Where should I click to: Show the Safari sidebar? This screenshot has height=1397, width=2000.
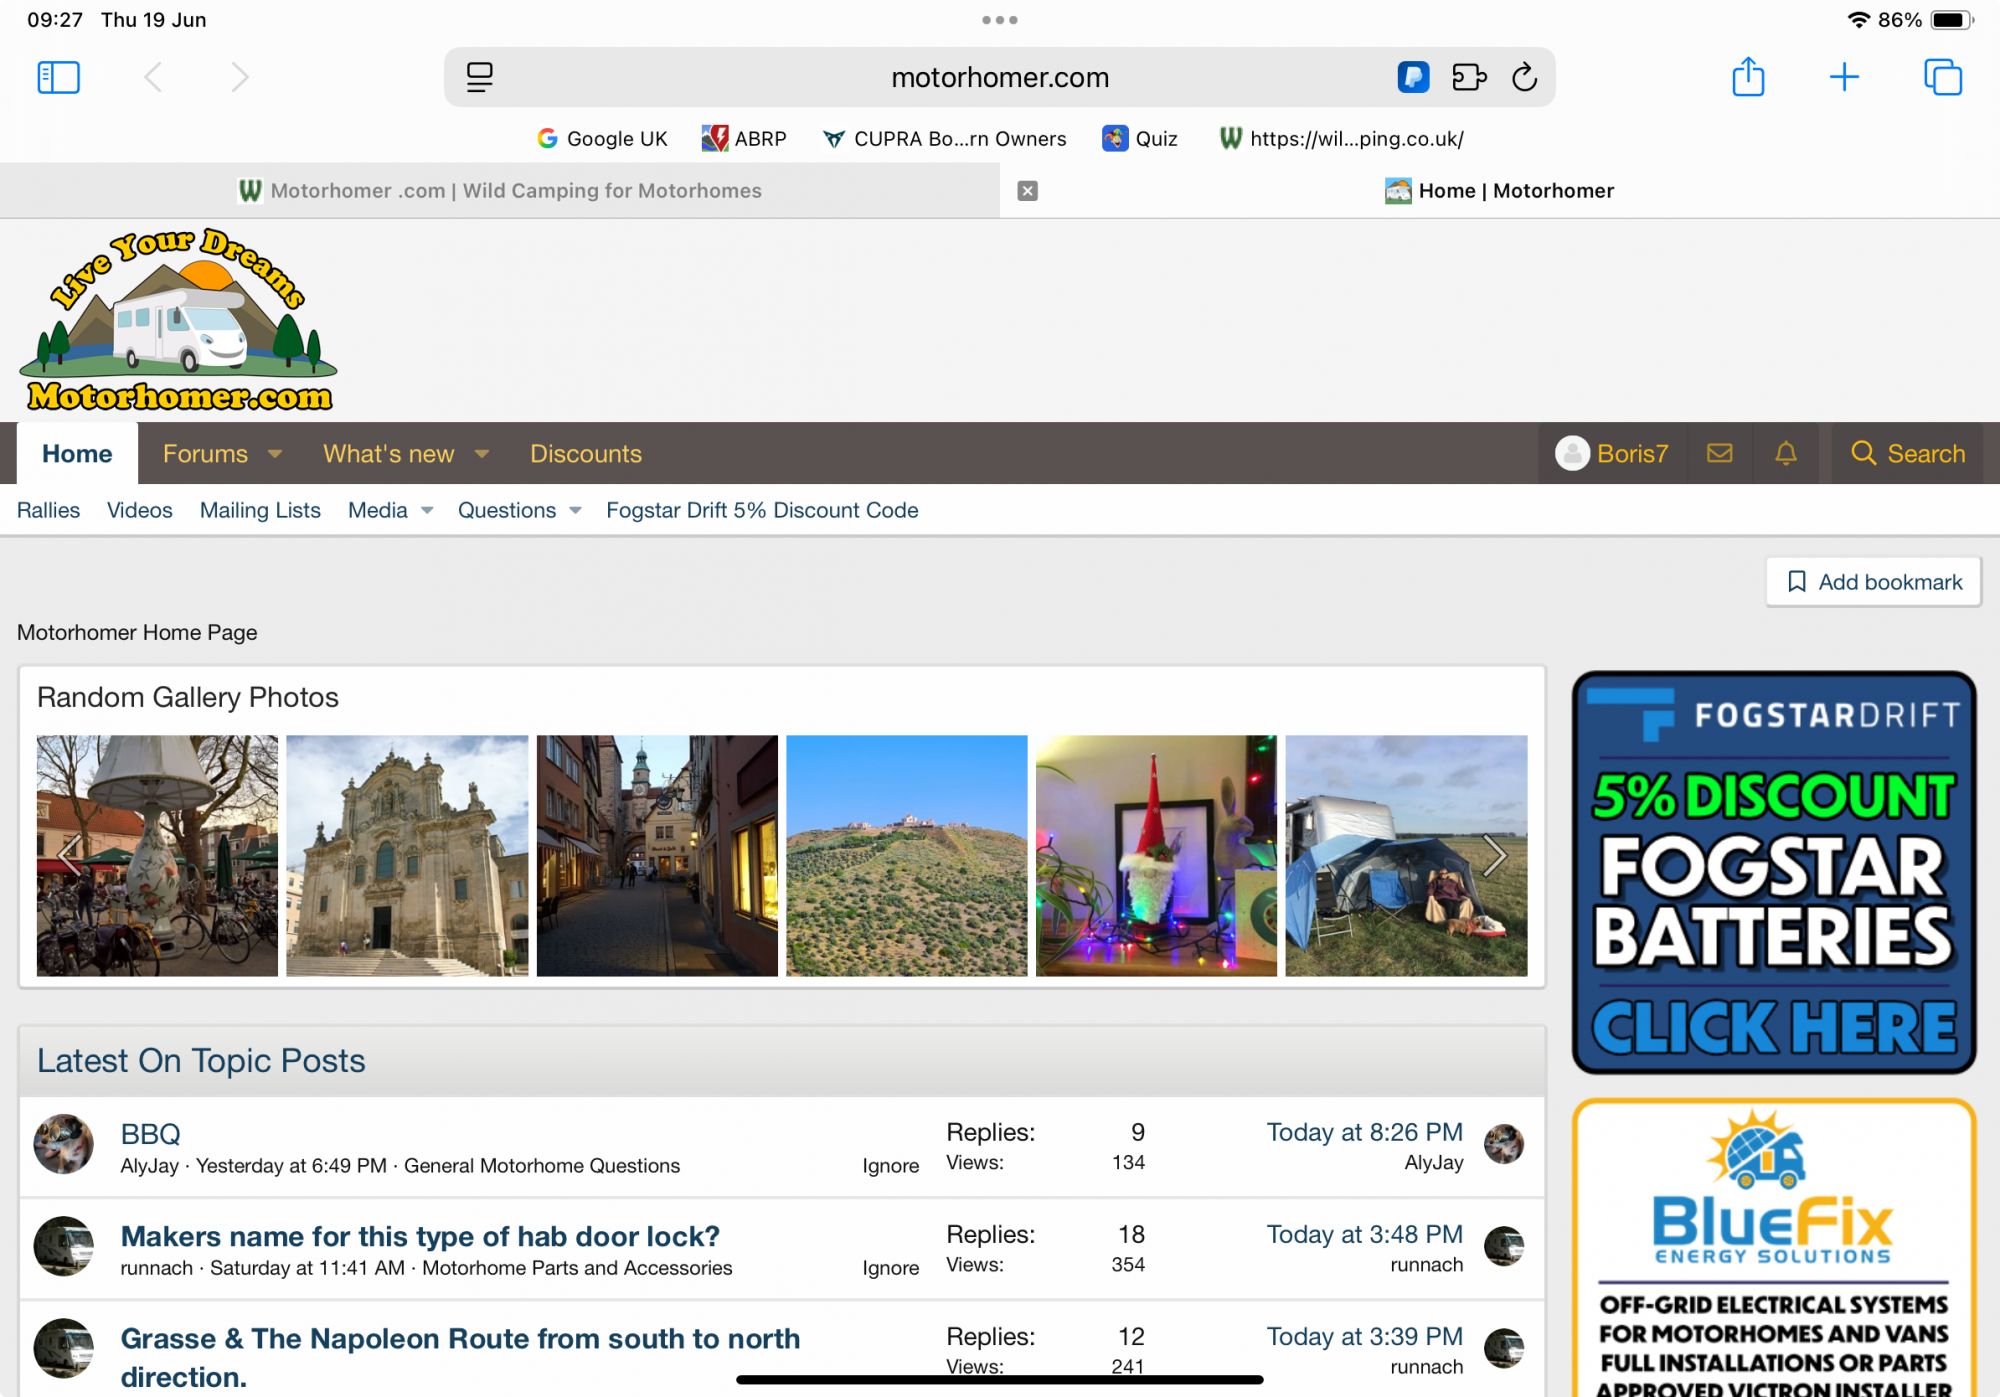point(58,77)
